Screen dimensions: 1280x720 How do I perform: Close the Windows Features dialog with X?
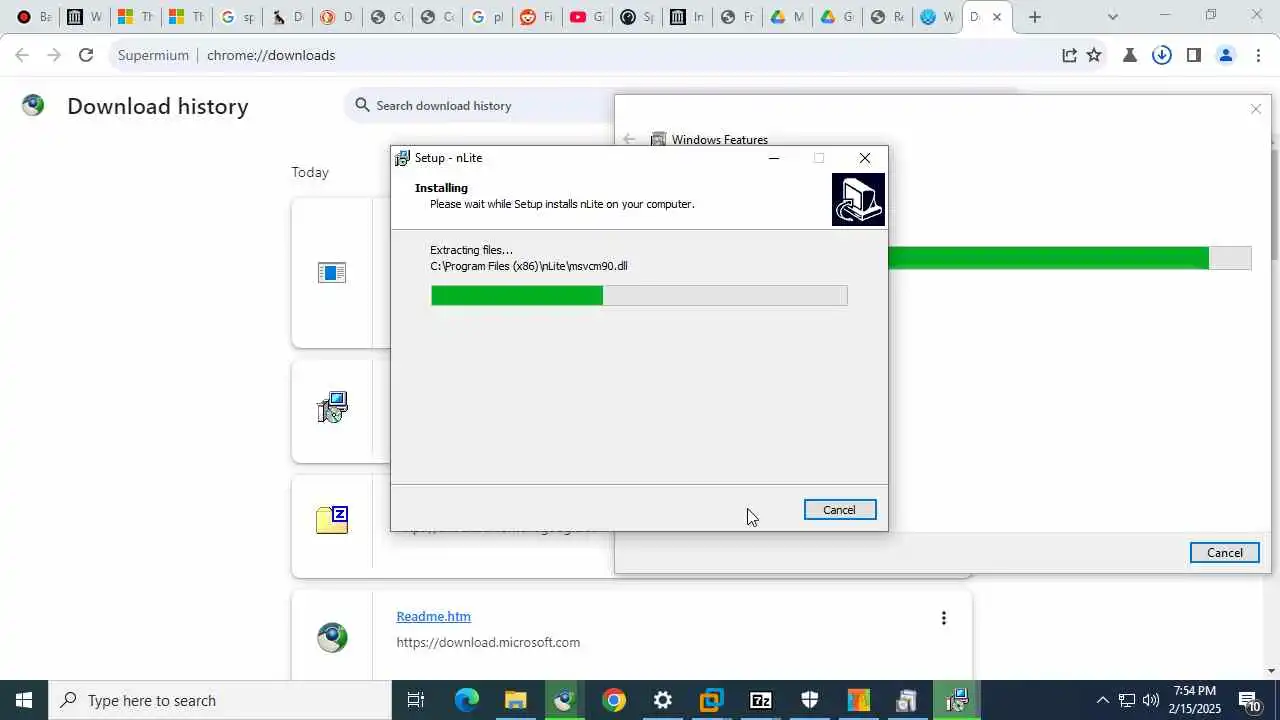click(x=1256, y=109)
